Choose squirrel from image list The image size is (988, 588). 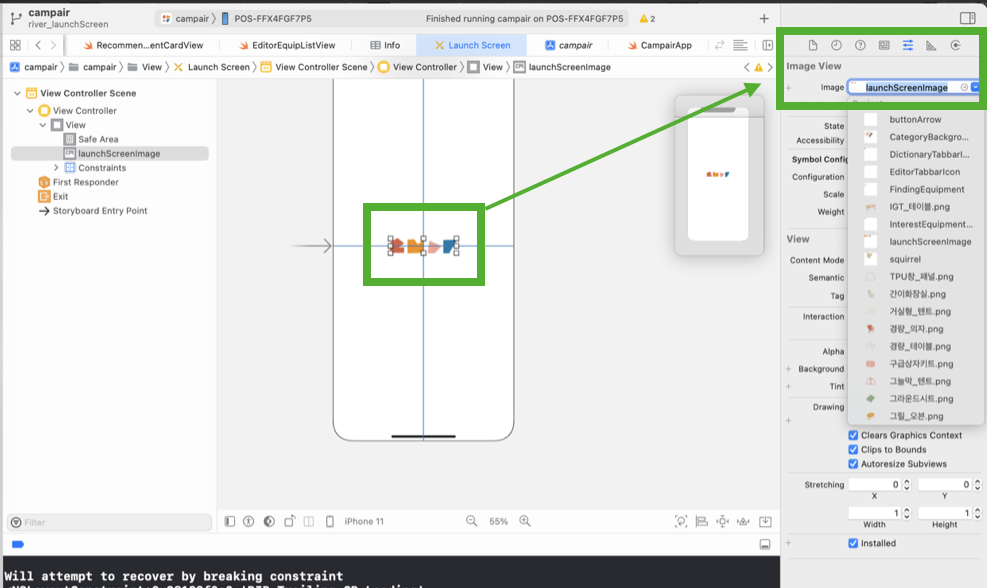pyautogui.click(x=905, y=259)
